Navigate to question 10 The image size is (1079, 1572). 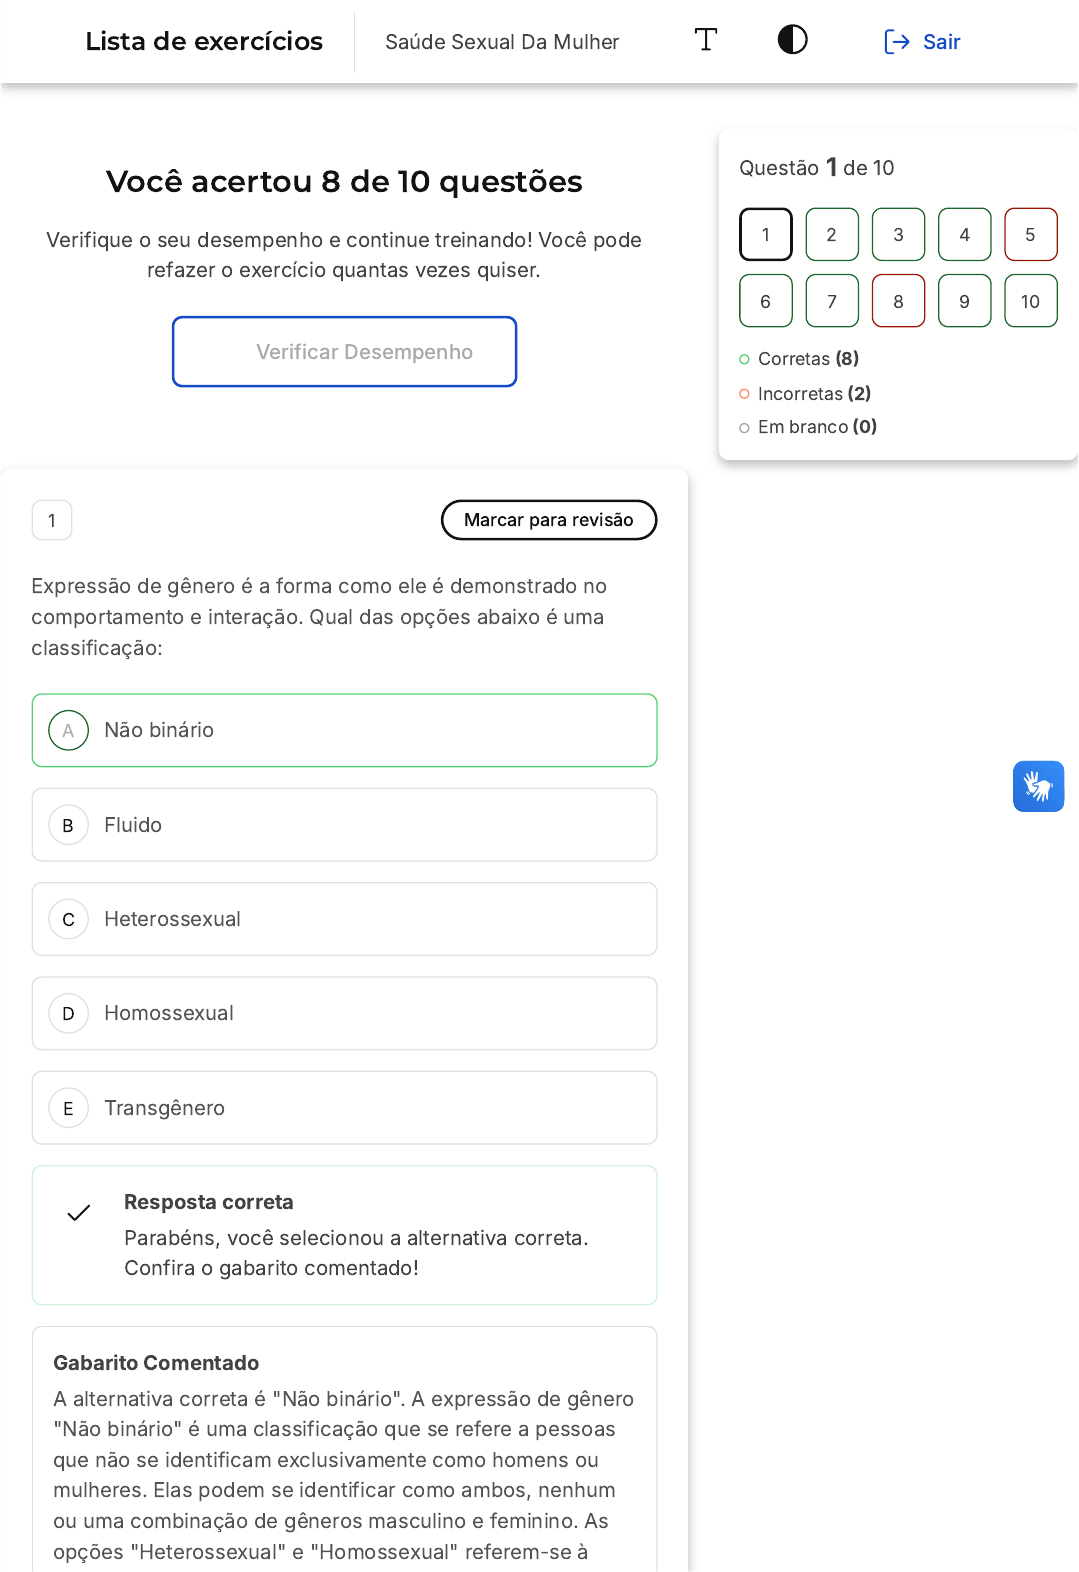point(1030,301)
